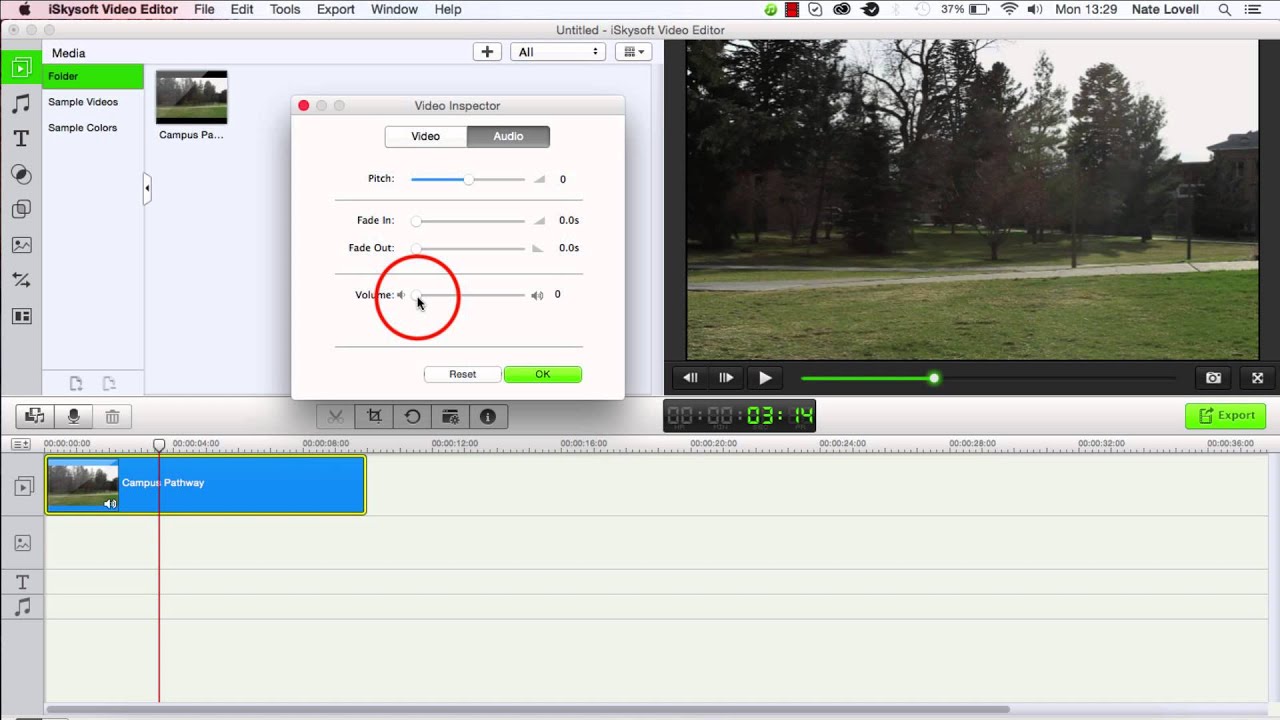Viewport: 1280px width, 720px height.
Task: Click the clip's speaker icon in the timeline
Action: pos(110,503)
